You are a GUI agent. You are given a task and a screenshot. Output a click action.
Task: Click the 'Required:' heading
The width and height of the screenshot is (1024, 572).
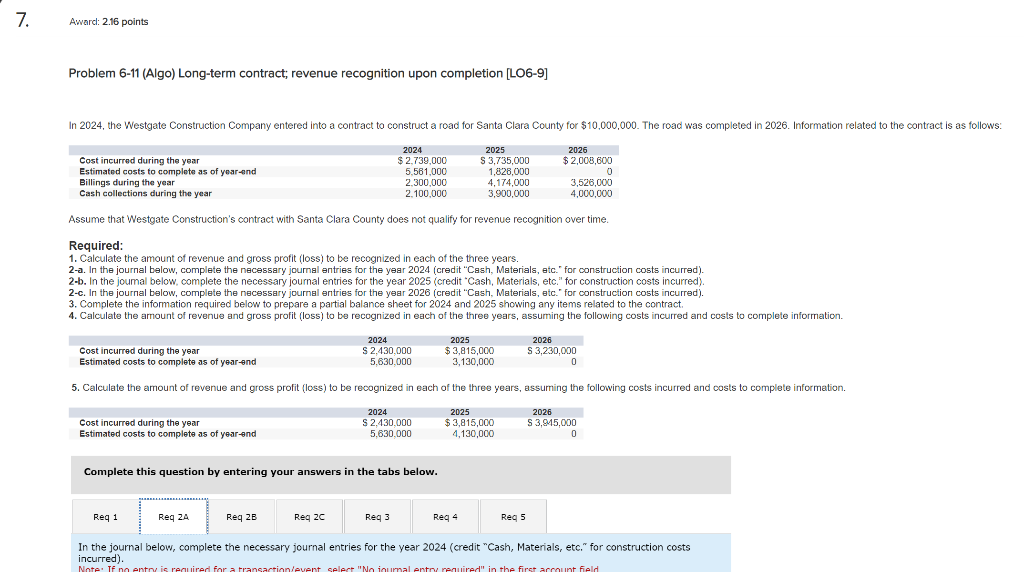click(96, 246)
